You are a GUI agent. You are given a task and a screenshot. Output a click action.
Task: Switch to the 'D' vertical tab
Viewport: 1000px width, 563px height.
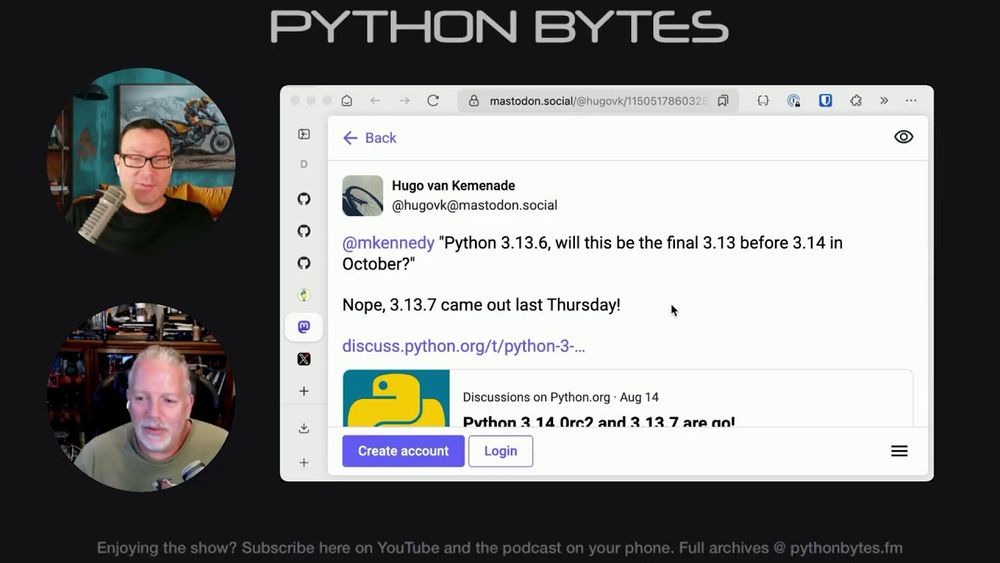tap(304, 165)
